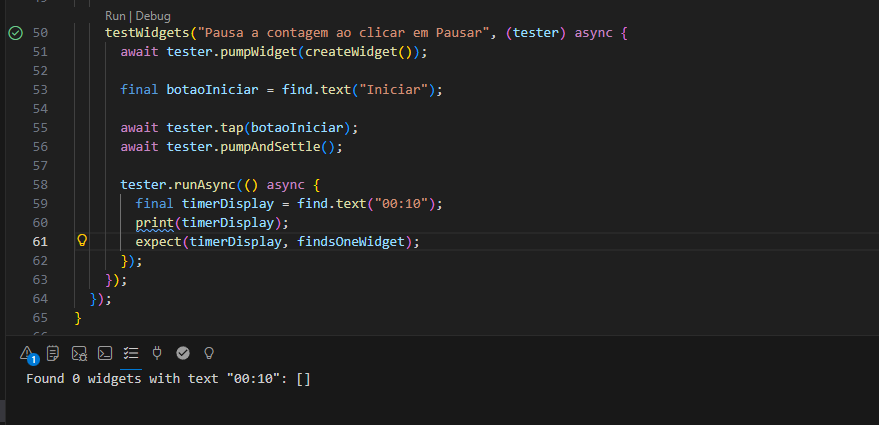Click line number 64 in the gutter

[40, 298]
